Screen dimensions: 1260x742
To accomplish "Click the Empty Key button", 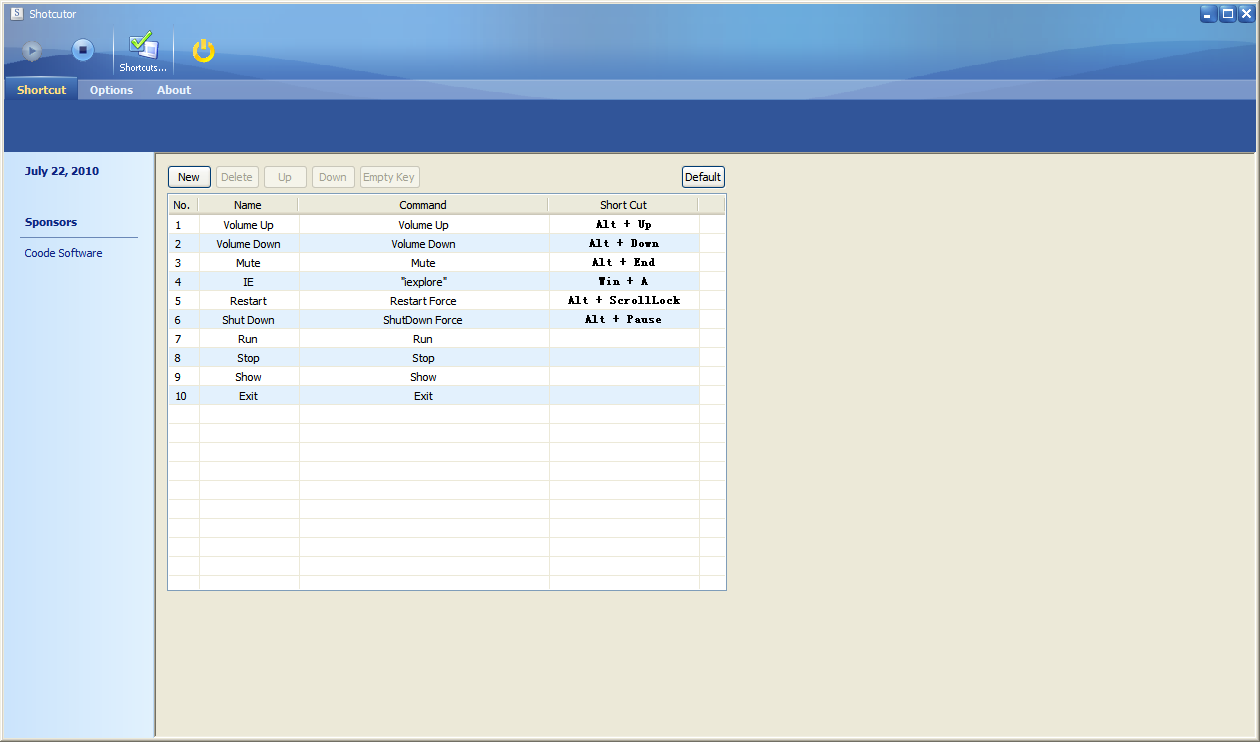I will [389, 177].
